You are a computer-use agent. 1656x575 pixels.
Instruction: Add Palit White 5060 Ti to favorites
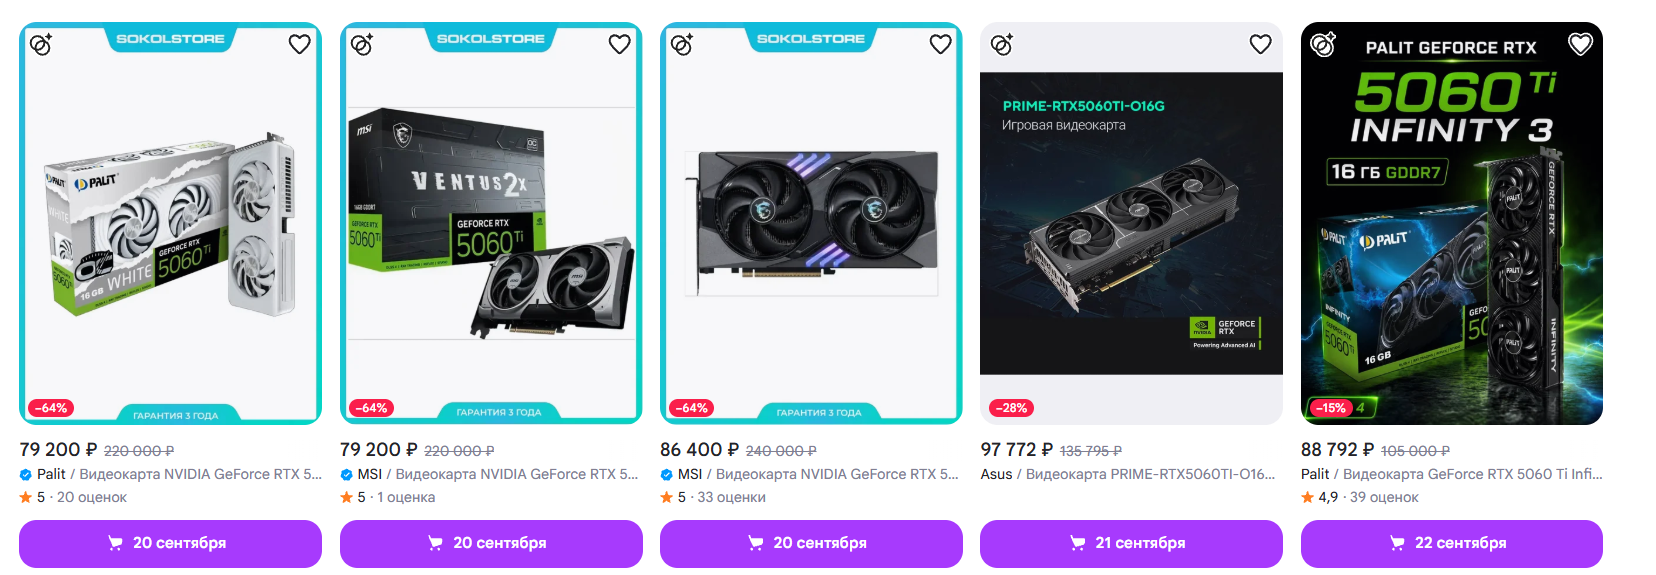click(299, 44)
